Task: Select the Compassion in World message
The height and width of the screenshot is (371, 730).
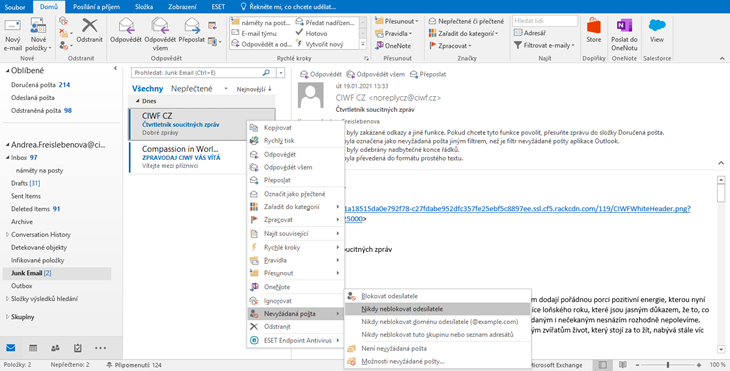Action: point(202,157)
